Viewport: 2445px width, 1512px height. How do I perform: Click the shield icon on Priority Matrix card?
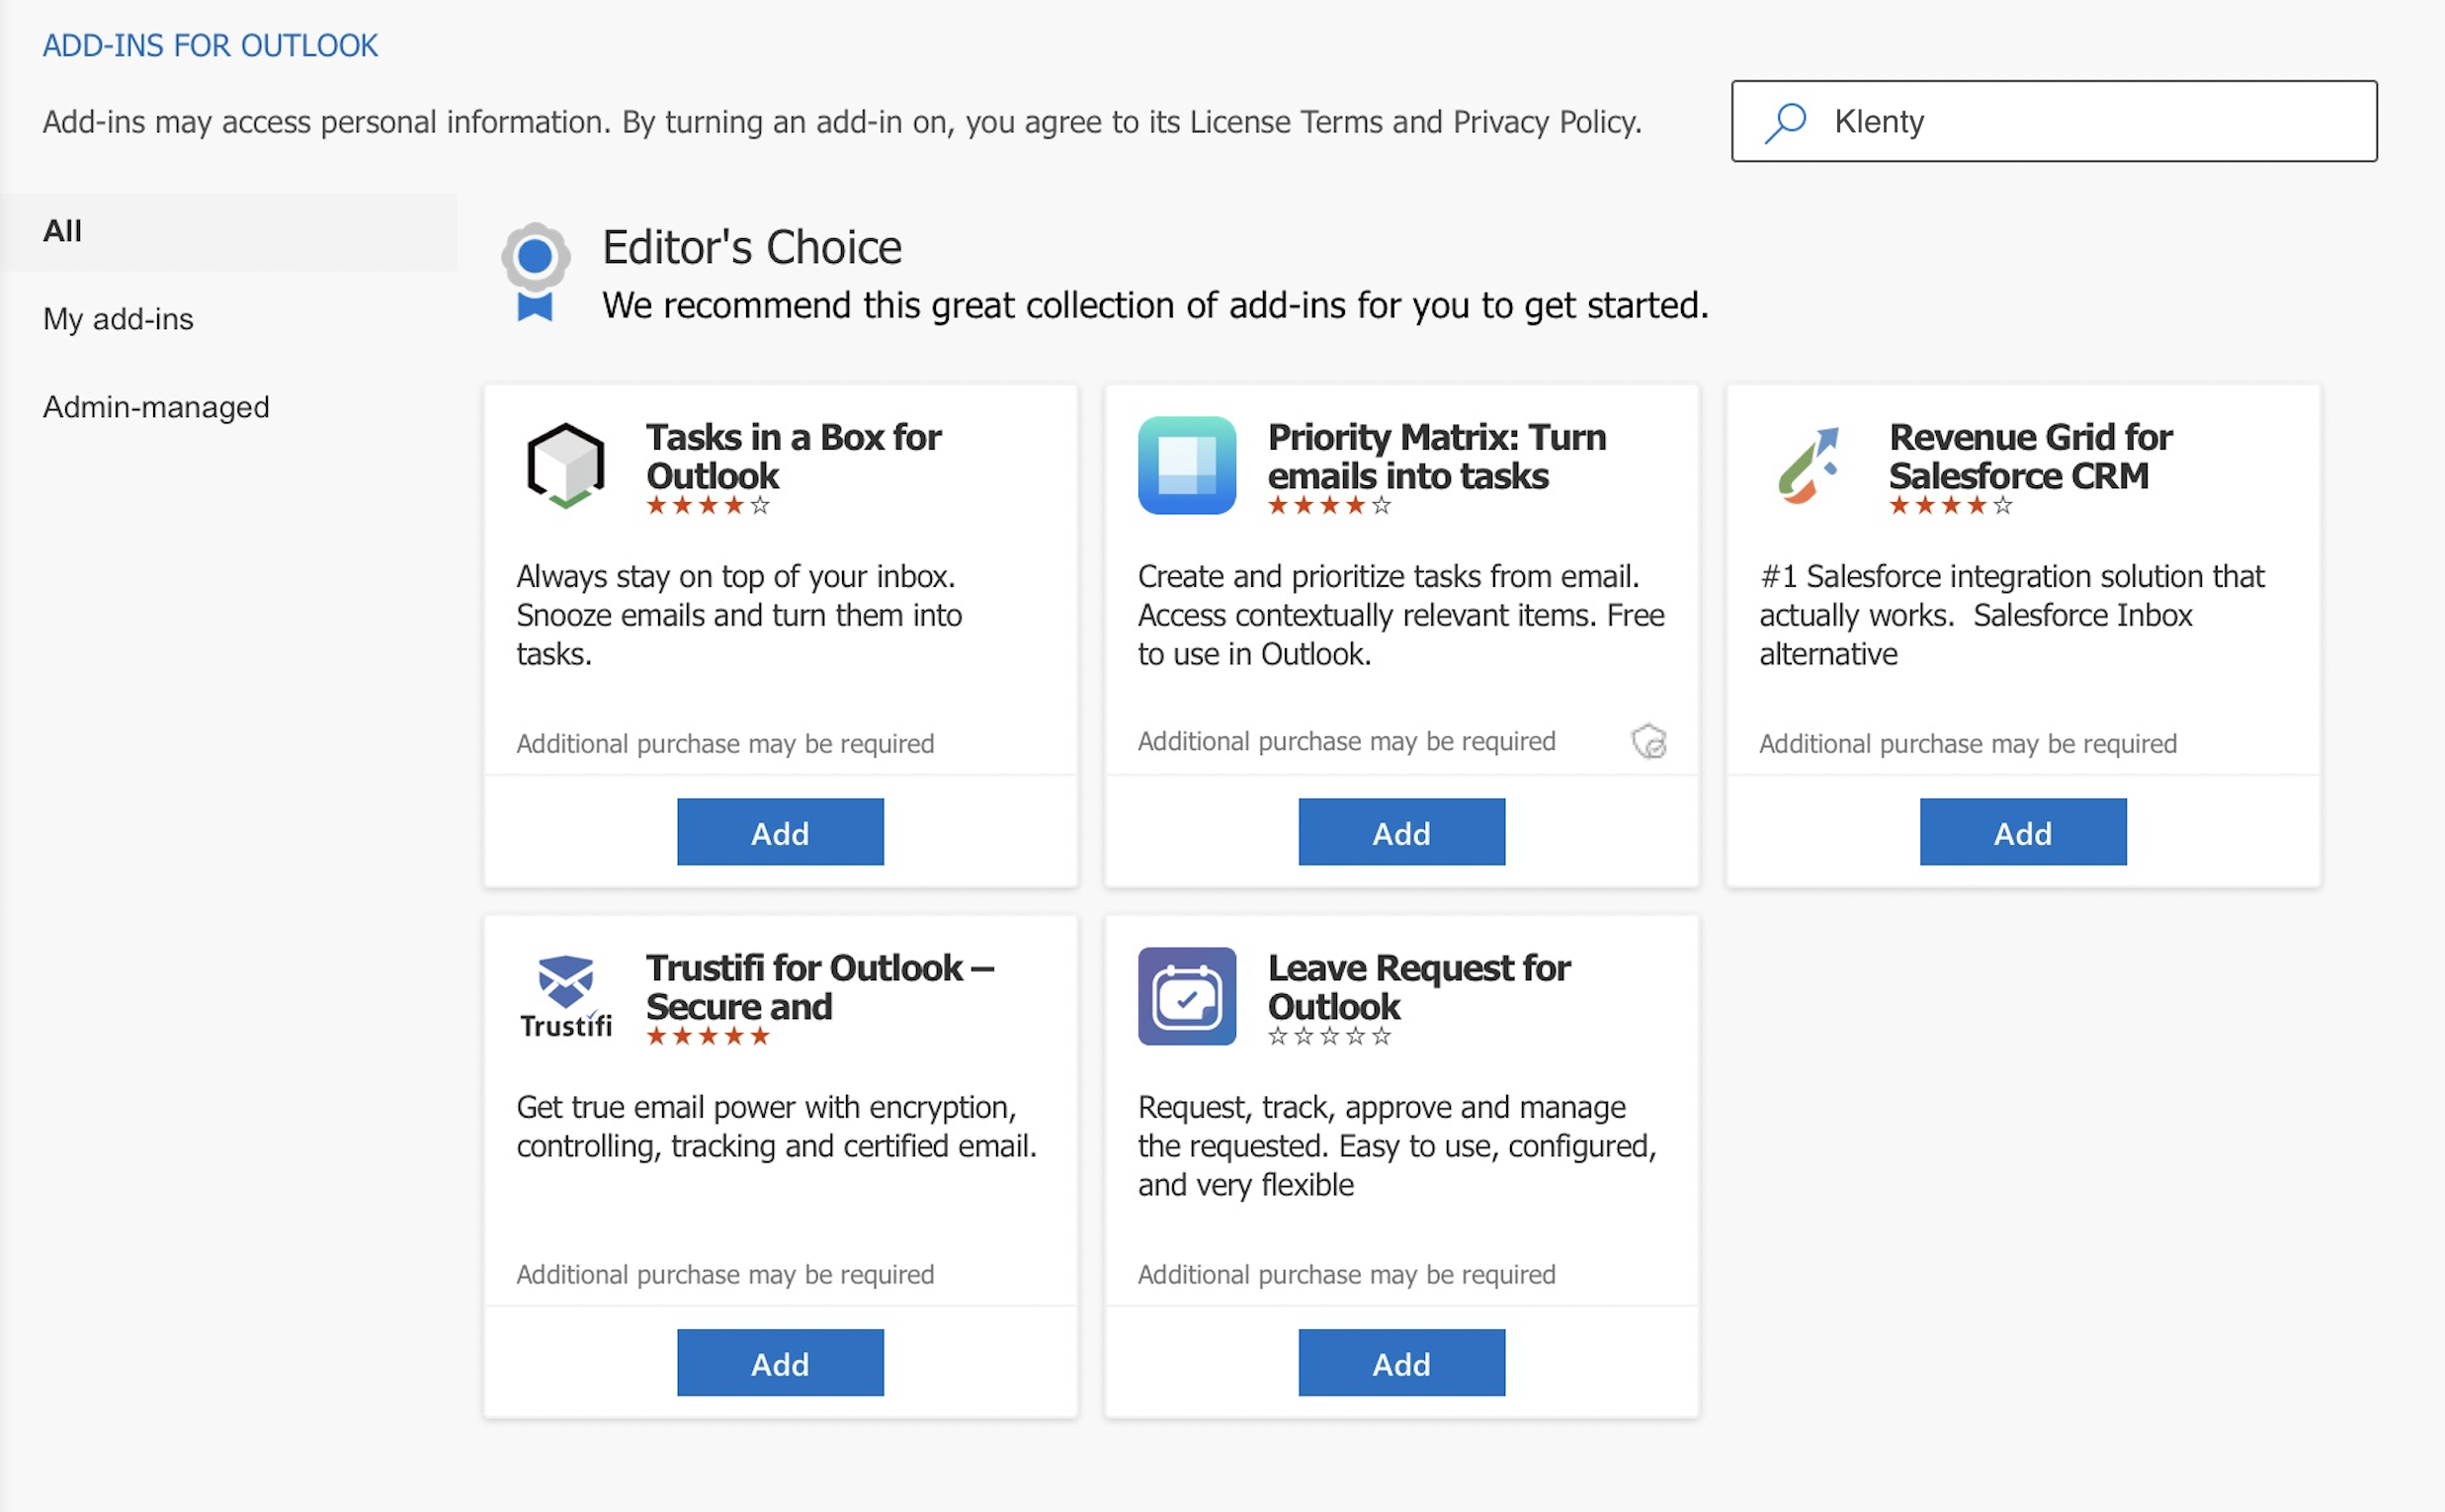1648,742
